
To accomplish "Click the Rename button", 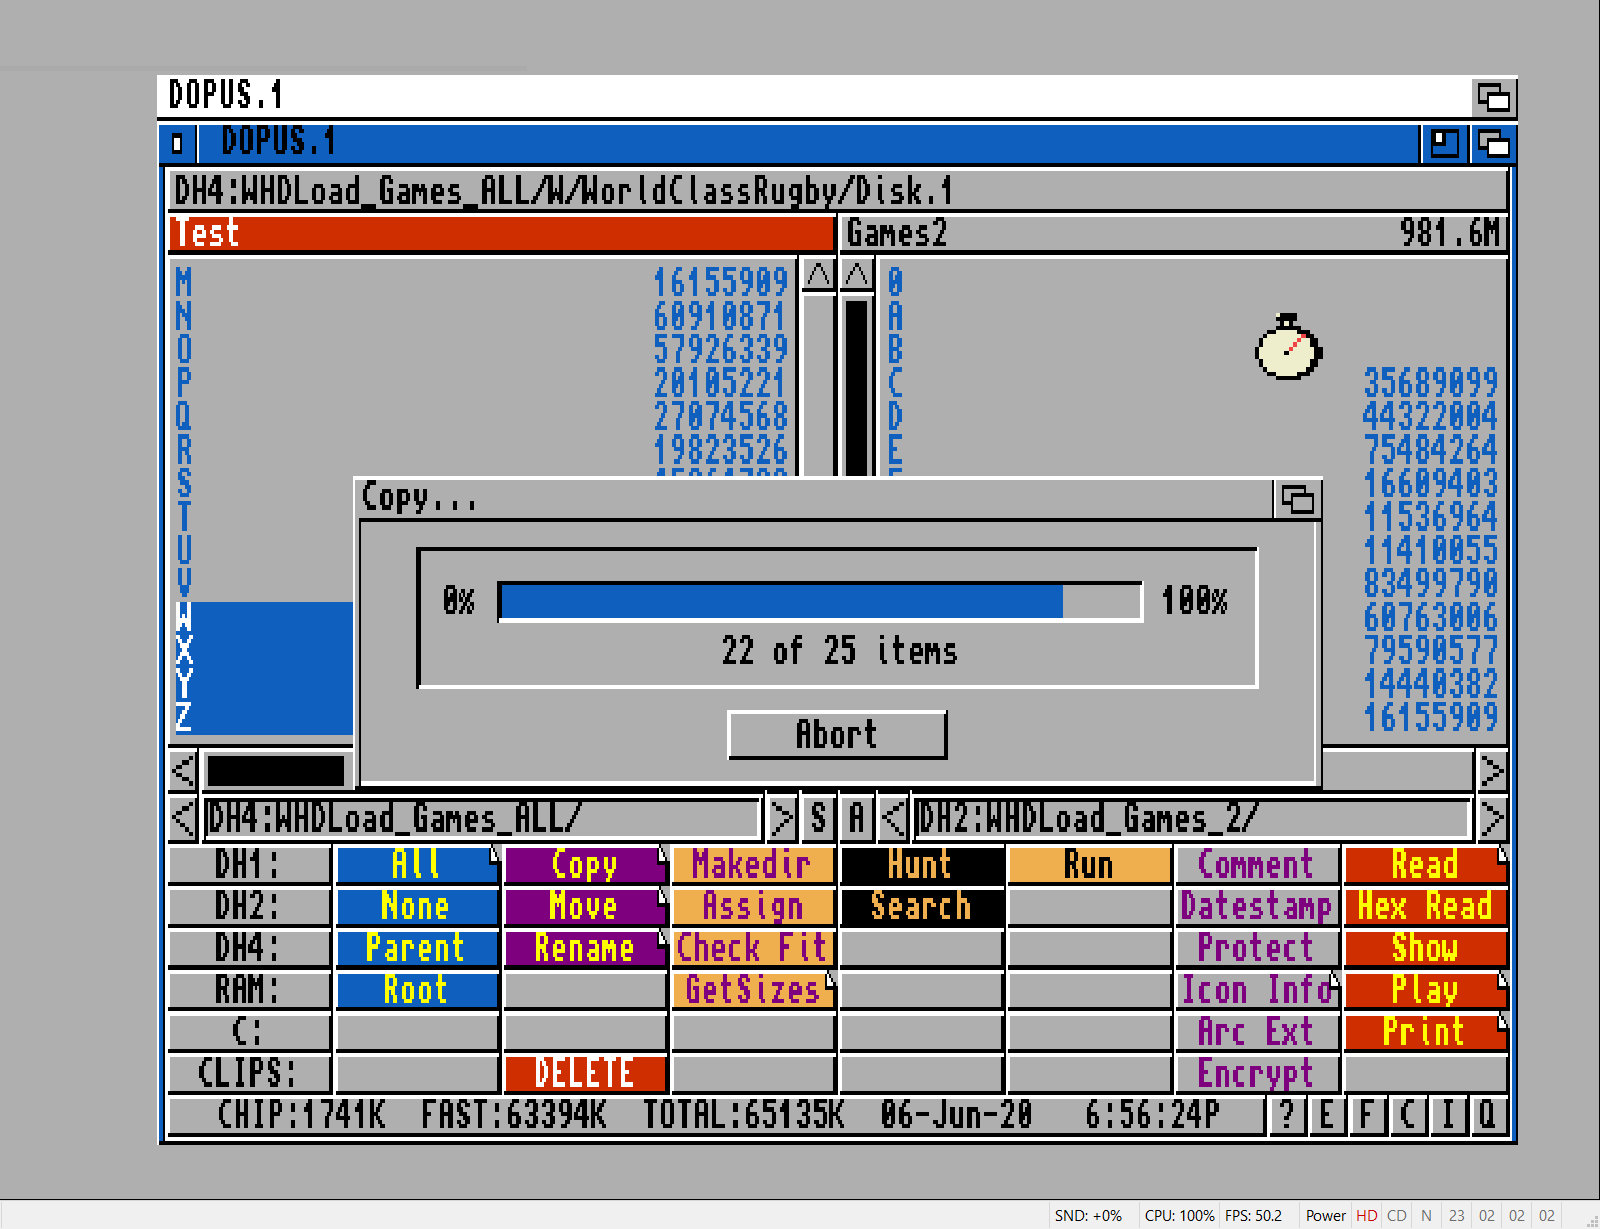I will (x=585, y=948).
